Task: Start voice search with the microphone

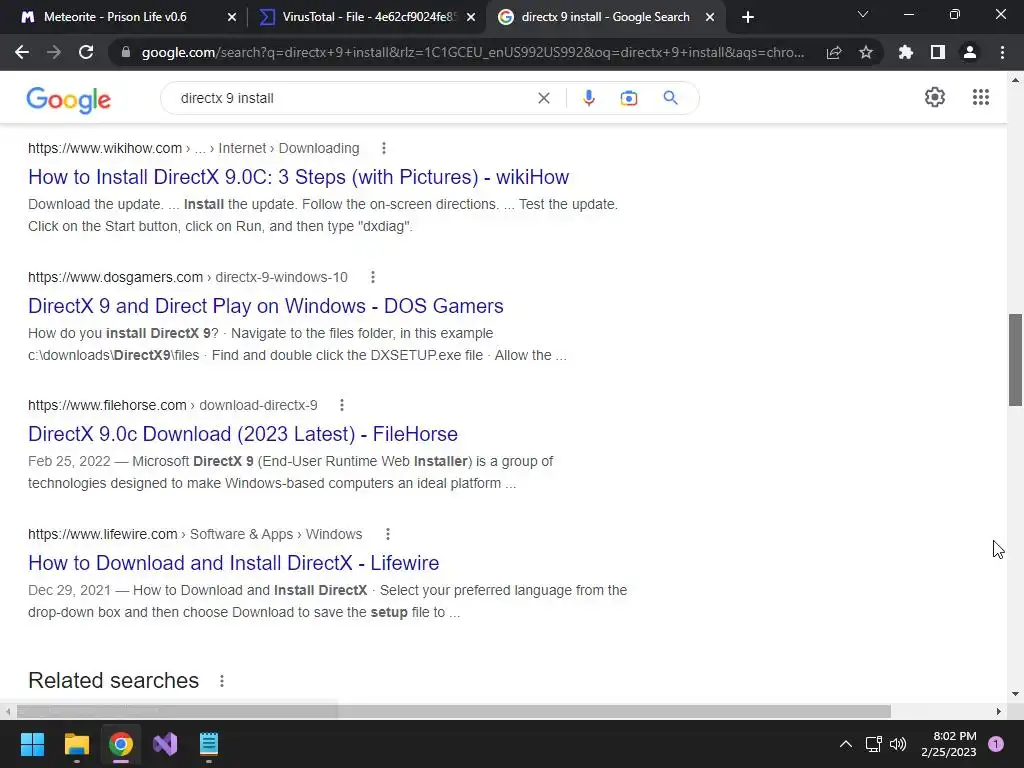Action: (x=588, y=98)
